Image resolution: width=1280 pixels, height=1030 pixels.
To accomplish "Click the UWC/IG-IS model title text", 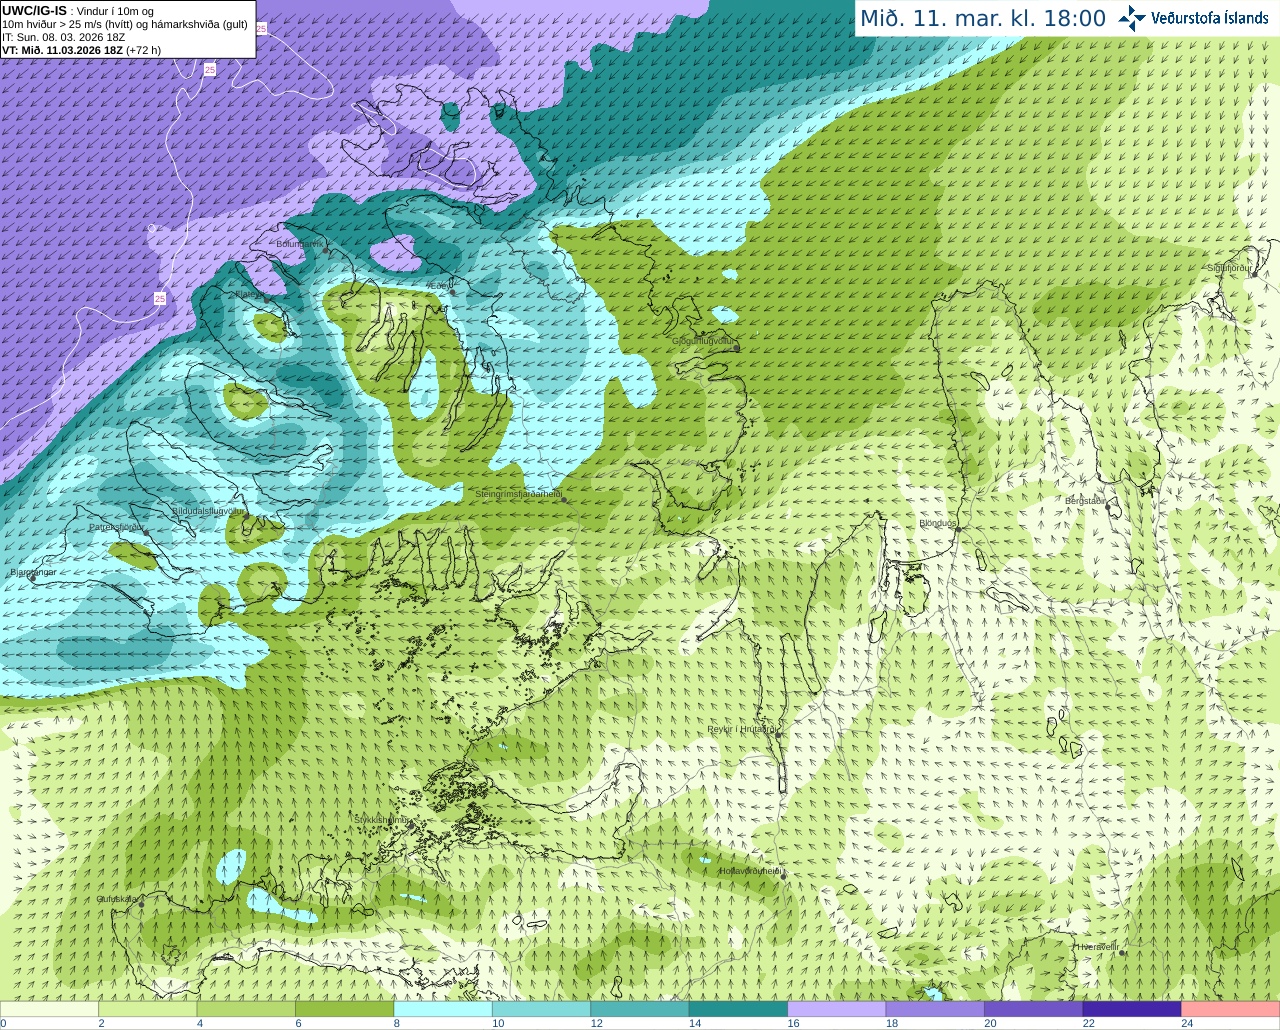I will pos(34,11).
